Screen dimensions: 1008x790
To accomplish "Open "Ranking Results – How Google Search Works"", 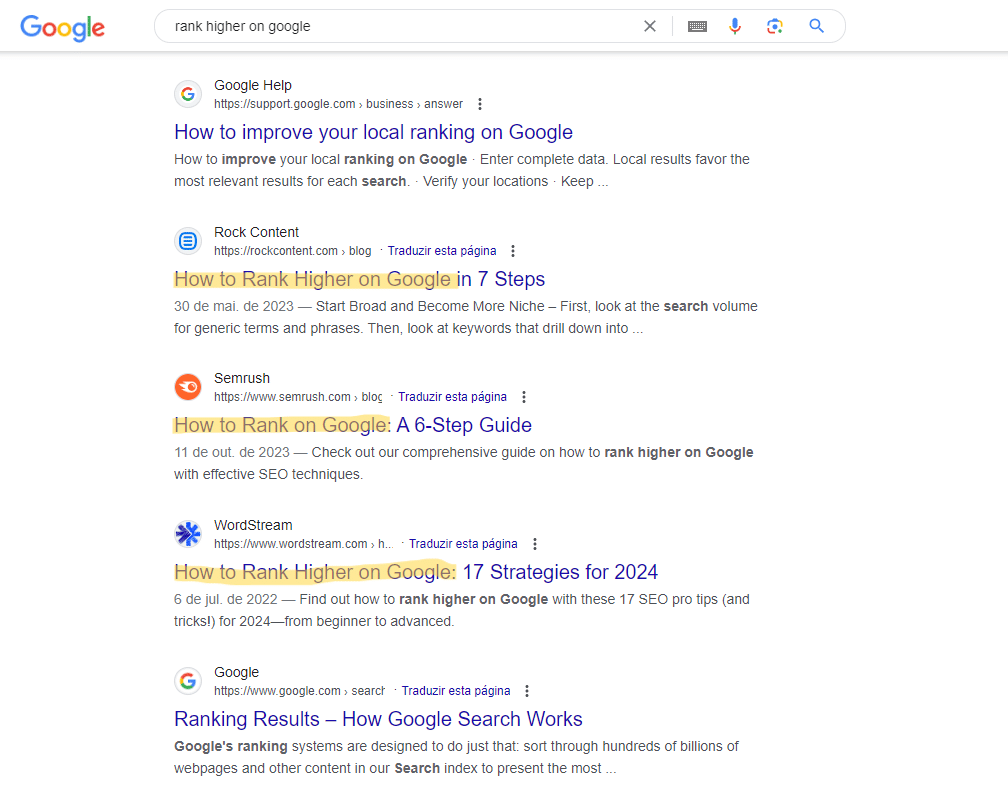I will 378,719.
